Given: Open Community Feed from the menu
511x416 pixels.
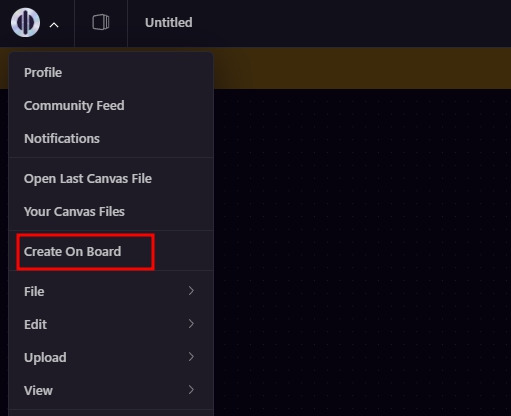Looking at the screenshot, I should (x=111, y=106).
